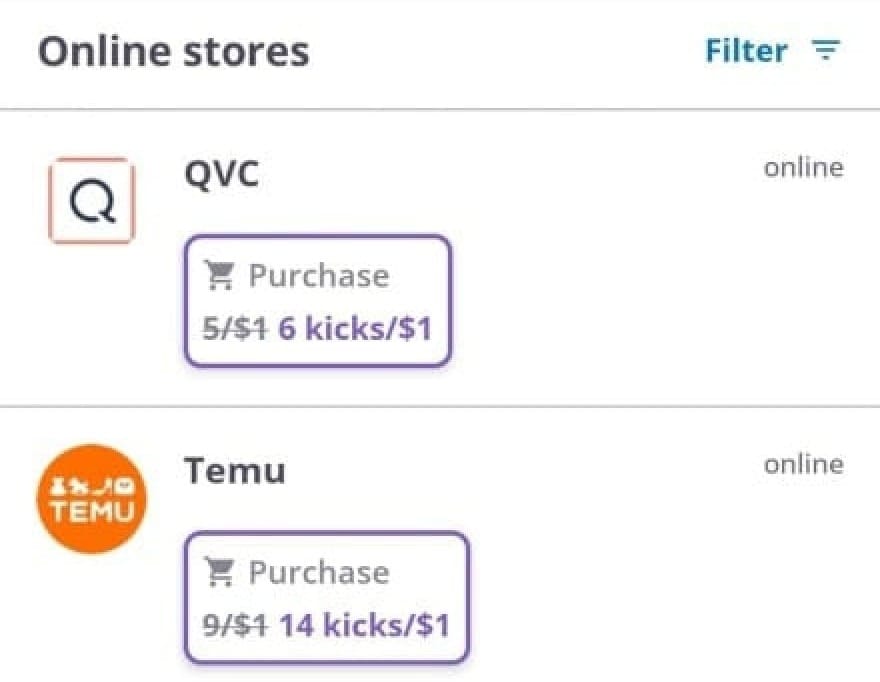The width and height of the screenshot is (880, 682).
Task: Click the online status beside Temu
Action: [x=803, y=463]
